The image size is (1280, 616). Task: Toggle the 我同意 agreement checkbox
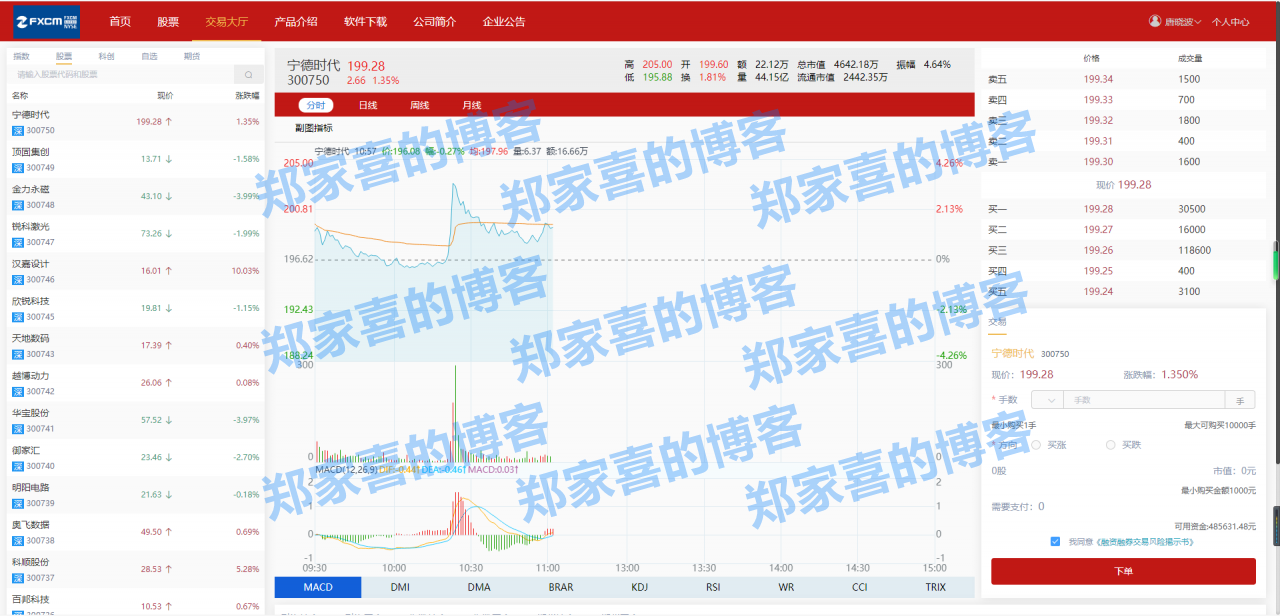click(x=1056, y=541)
